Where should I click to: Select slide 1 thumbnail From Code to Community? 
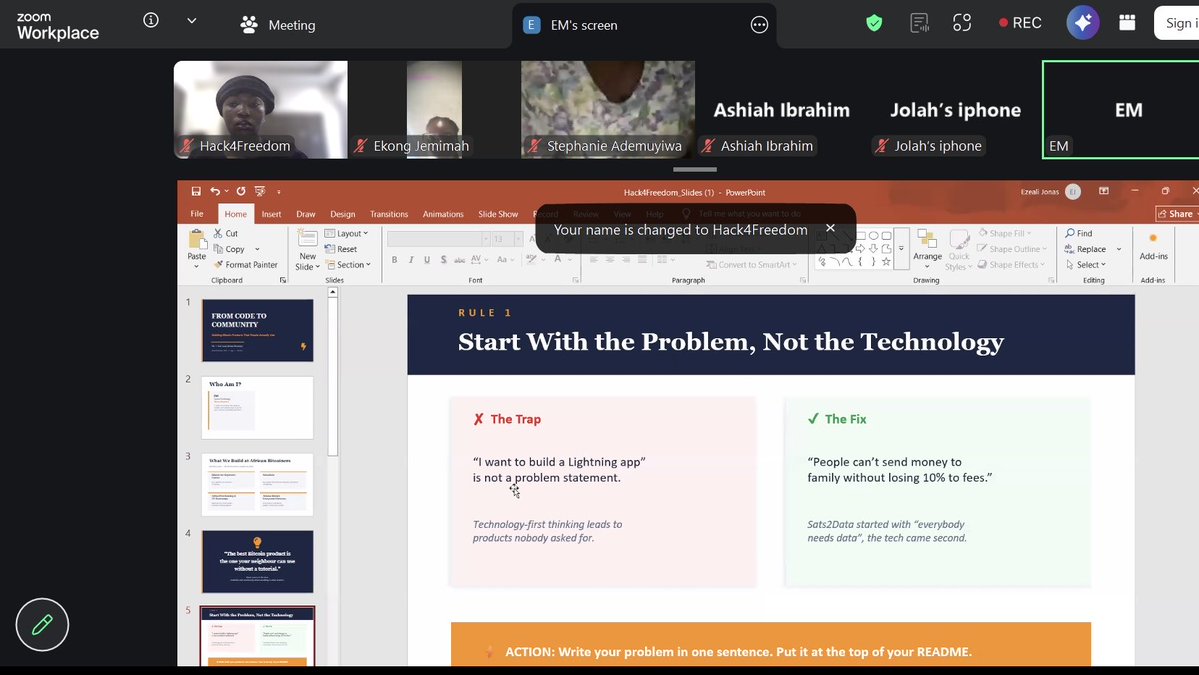(258, 330)
